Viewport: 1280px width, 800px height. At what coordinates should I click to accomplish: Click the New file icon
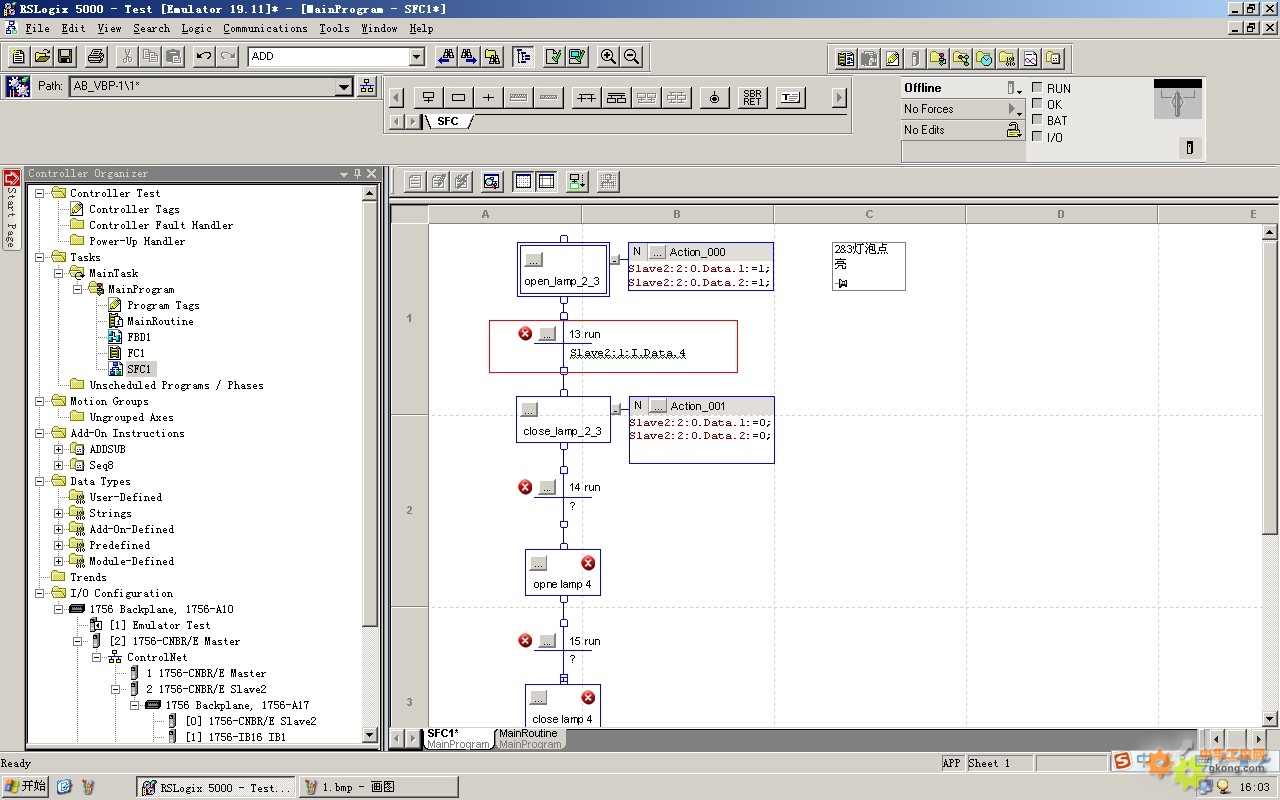(17, 57)
